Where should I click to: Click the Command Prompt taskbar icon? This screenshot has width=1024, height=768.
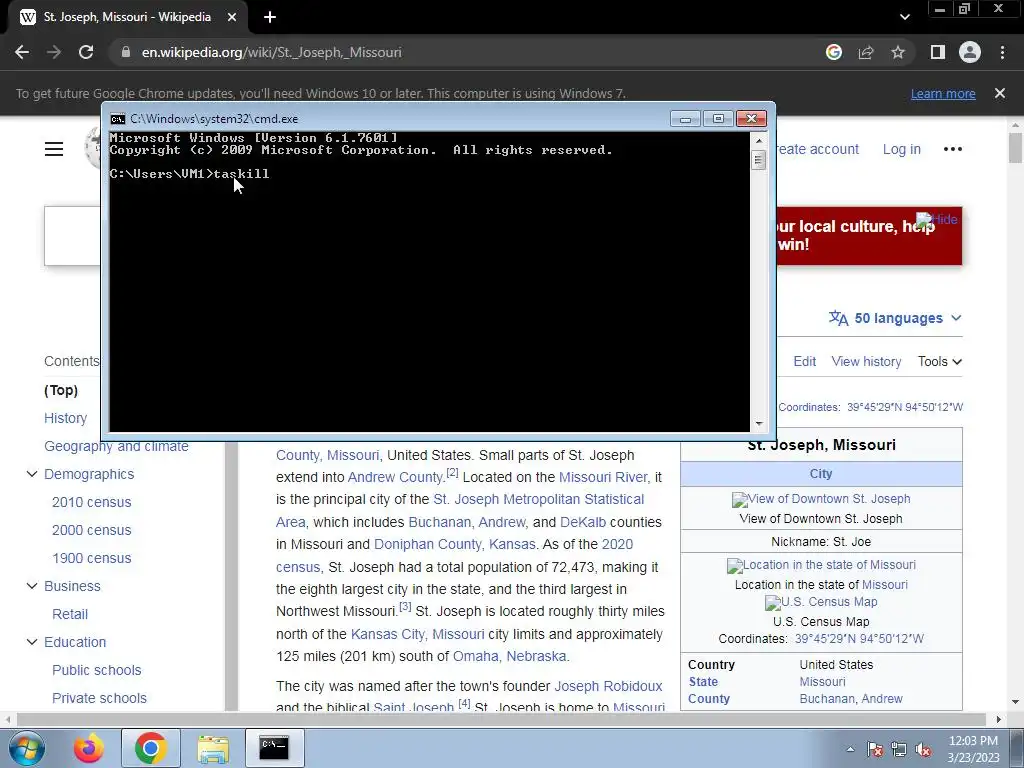tap(274, 748)
